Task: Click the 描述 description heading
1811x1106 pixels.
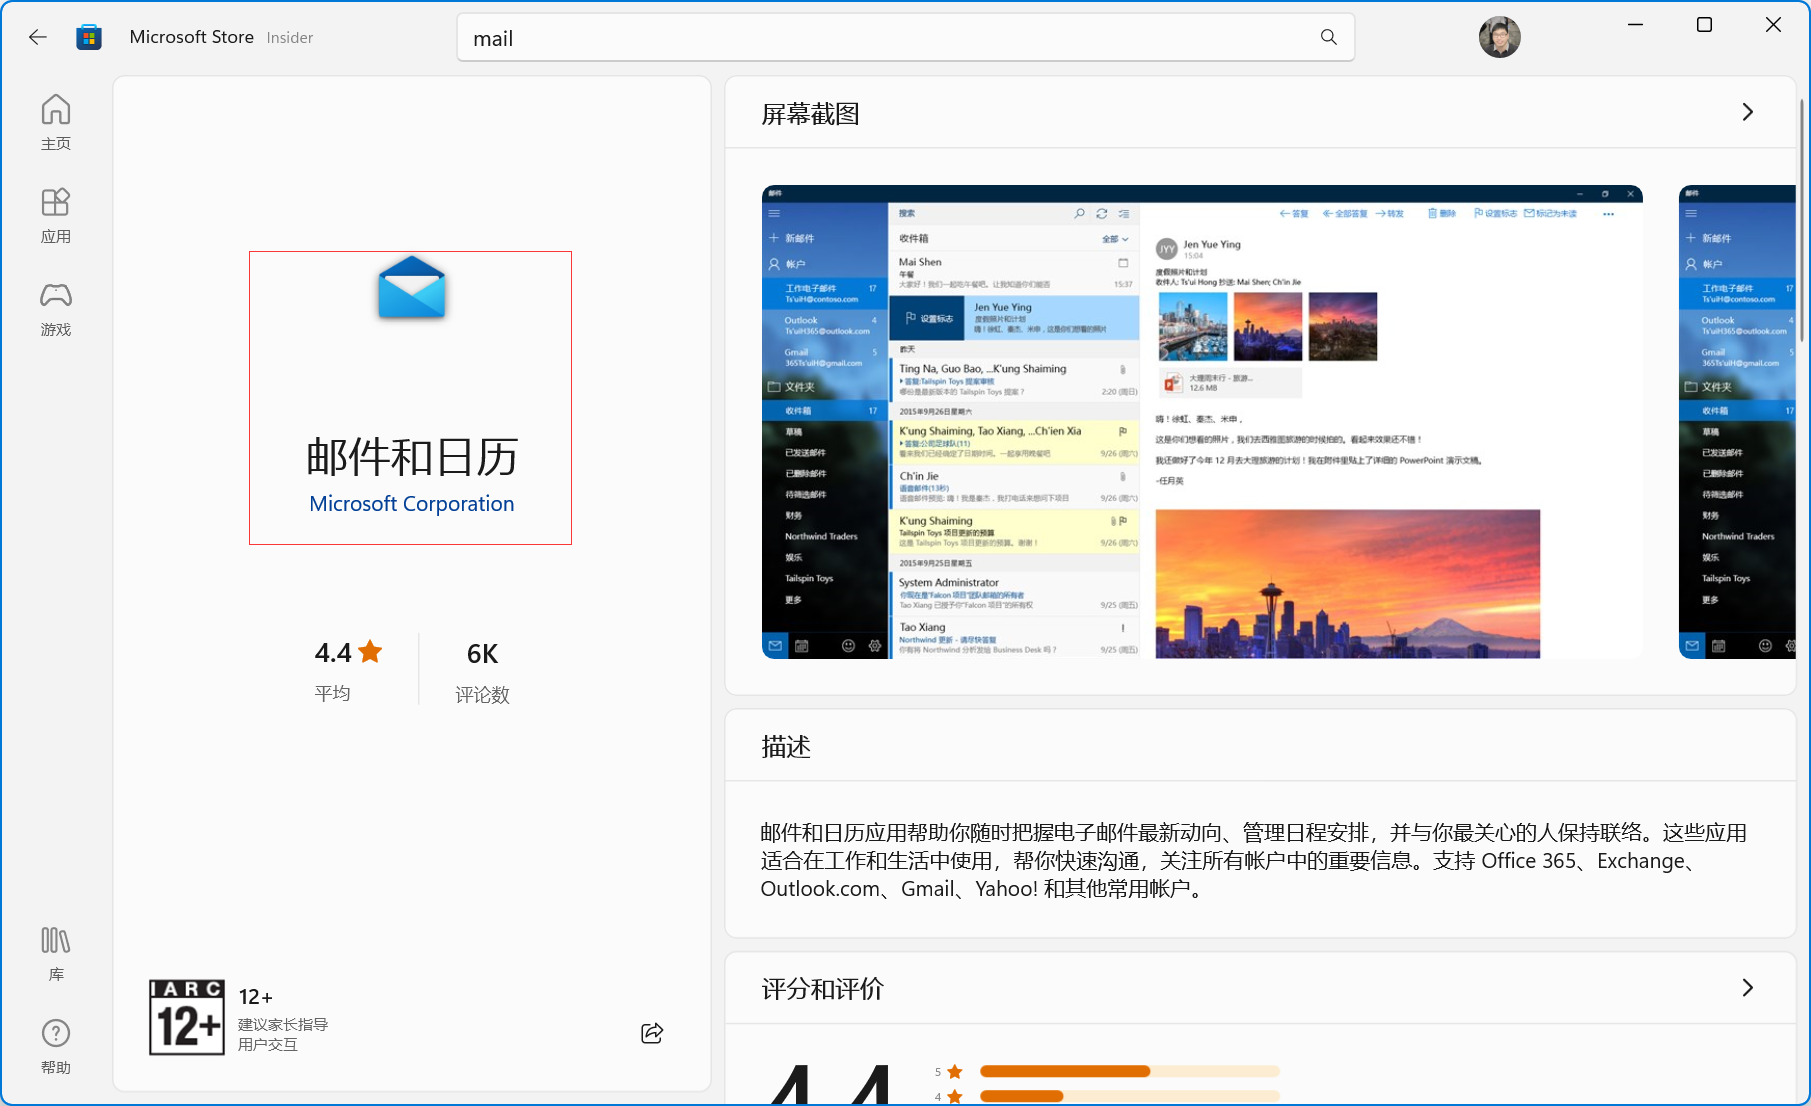Action: 786,747
